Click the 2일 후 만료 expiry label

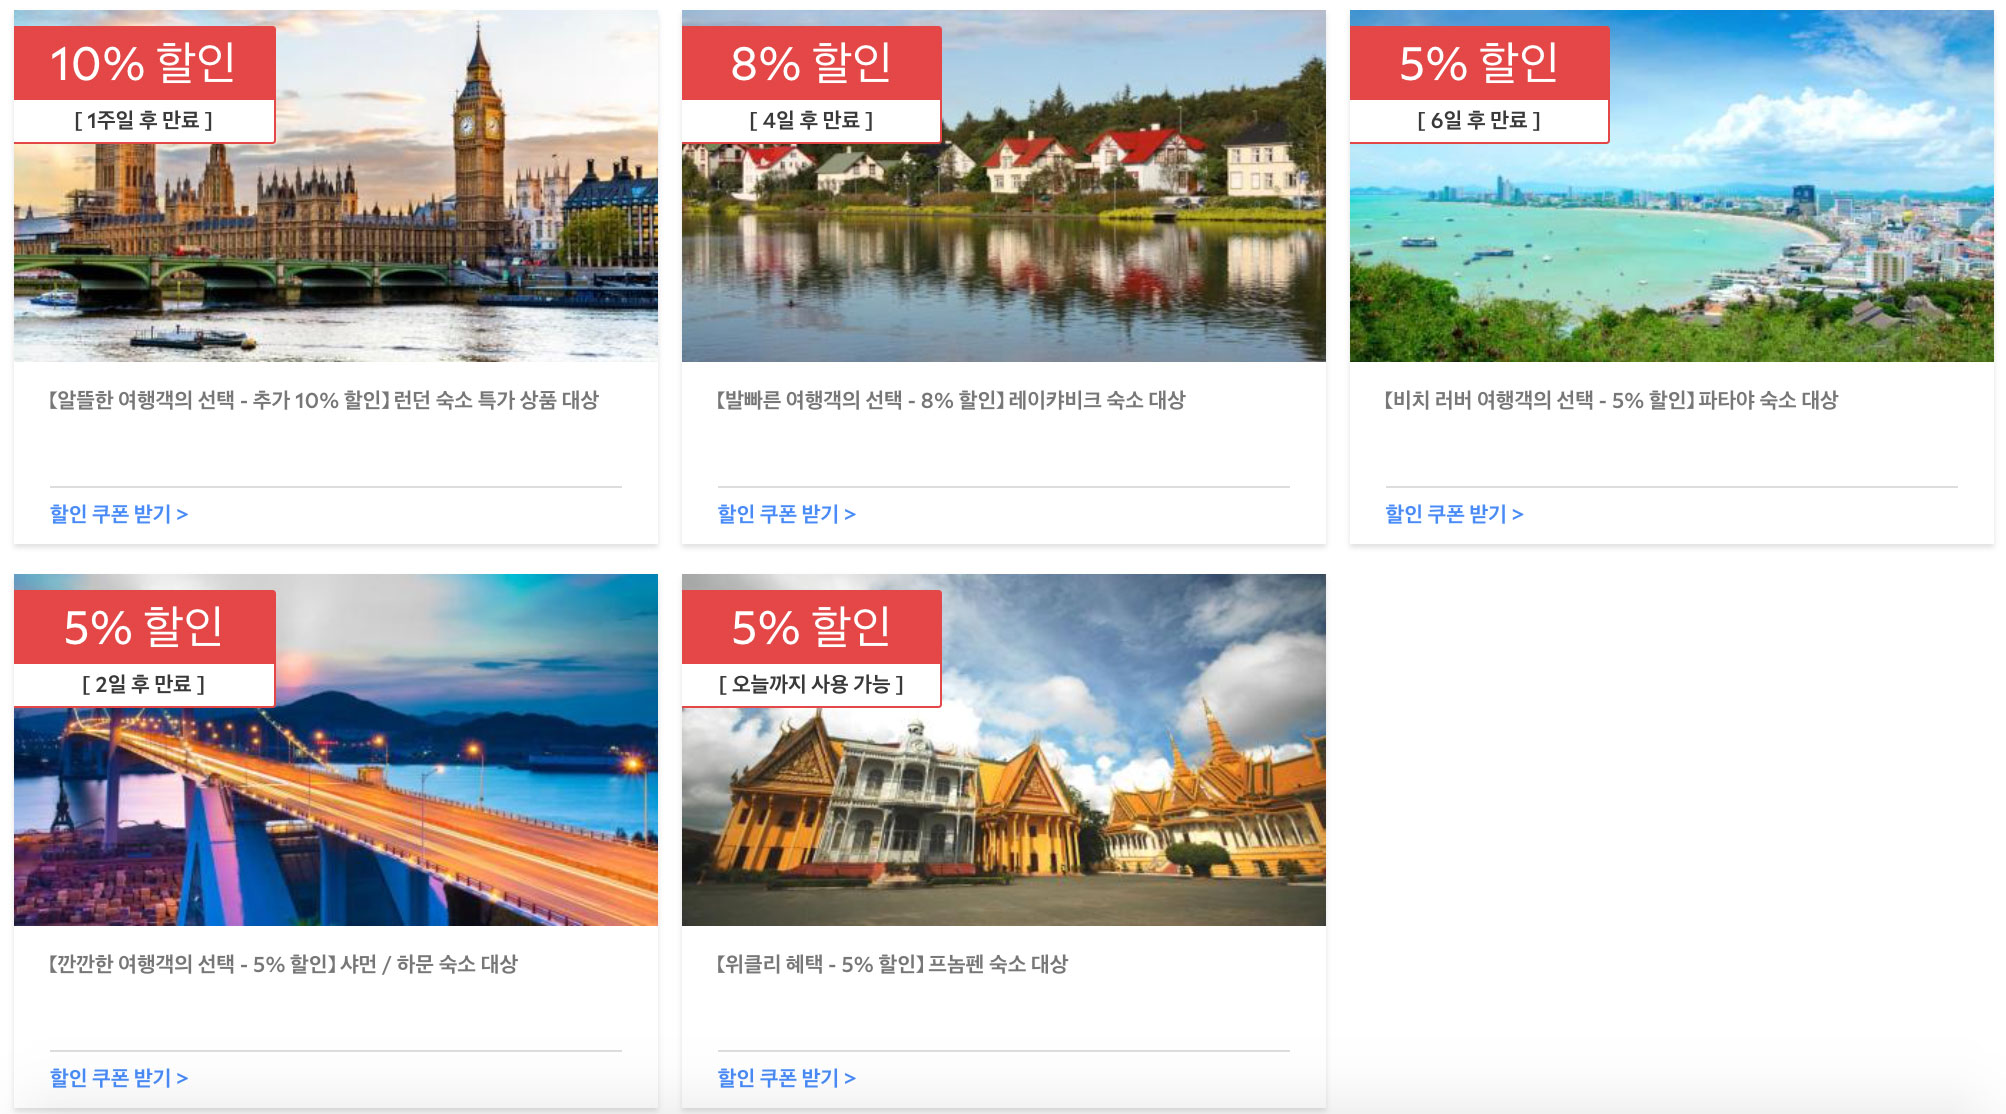pyautogui.click(x=144, y=685)
